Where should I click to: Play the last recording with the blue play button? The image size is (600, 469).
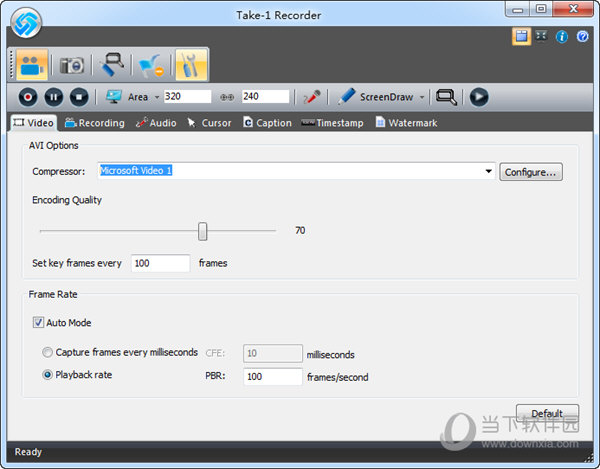(479, 97)
